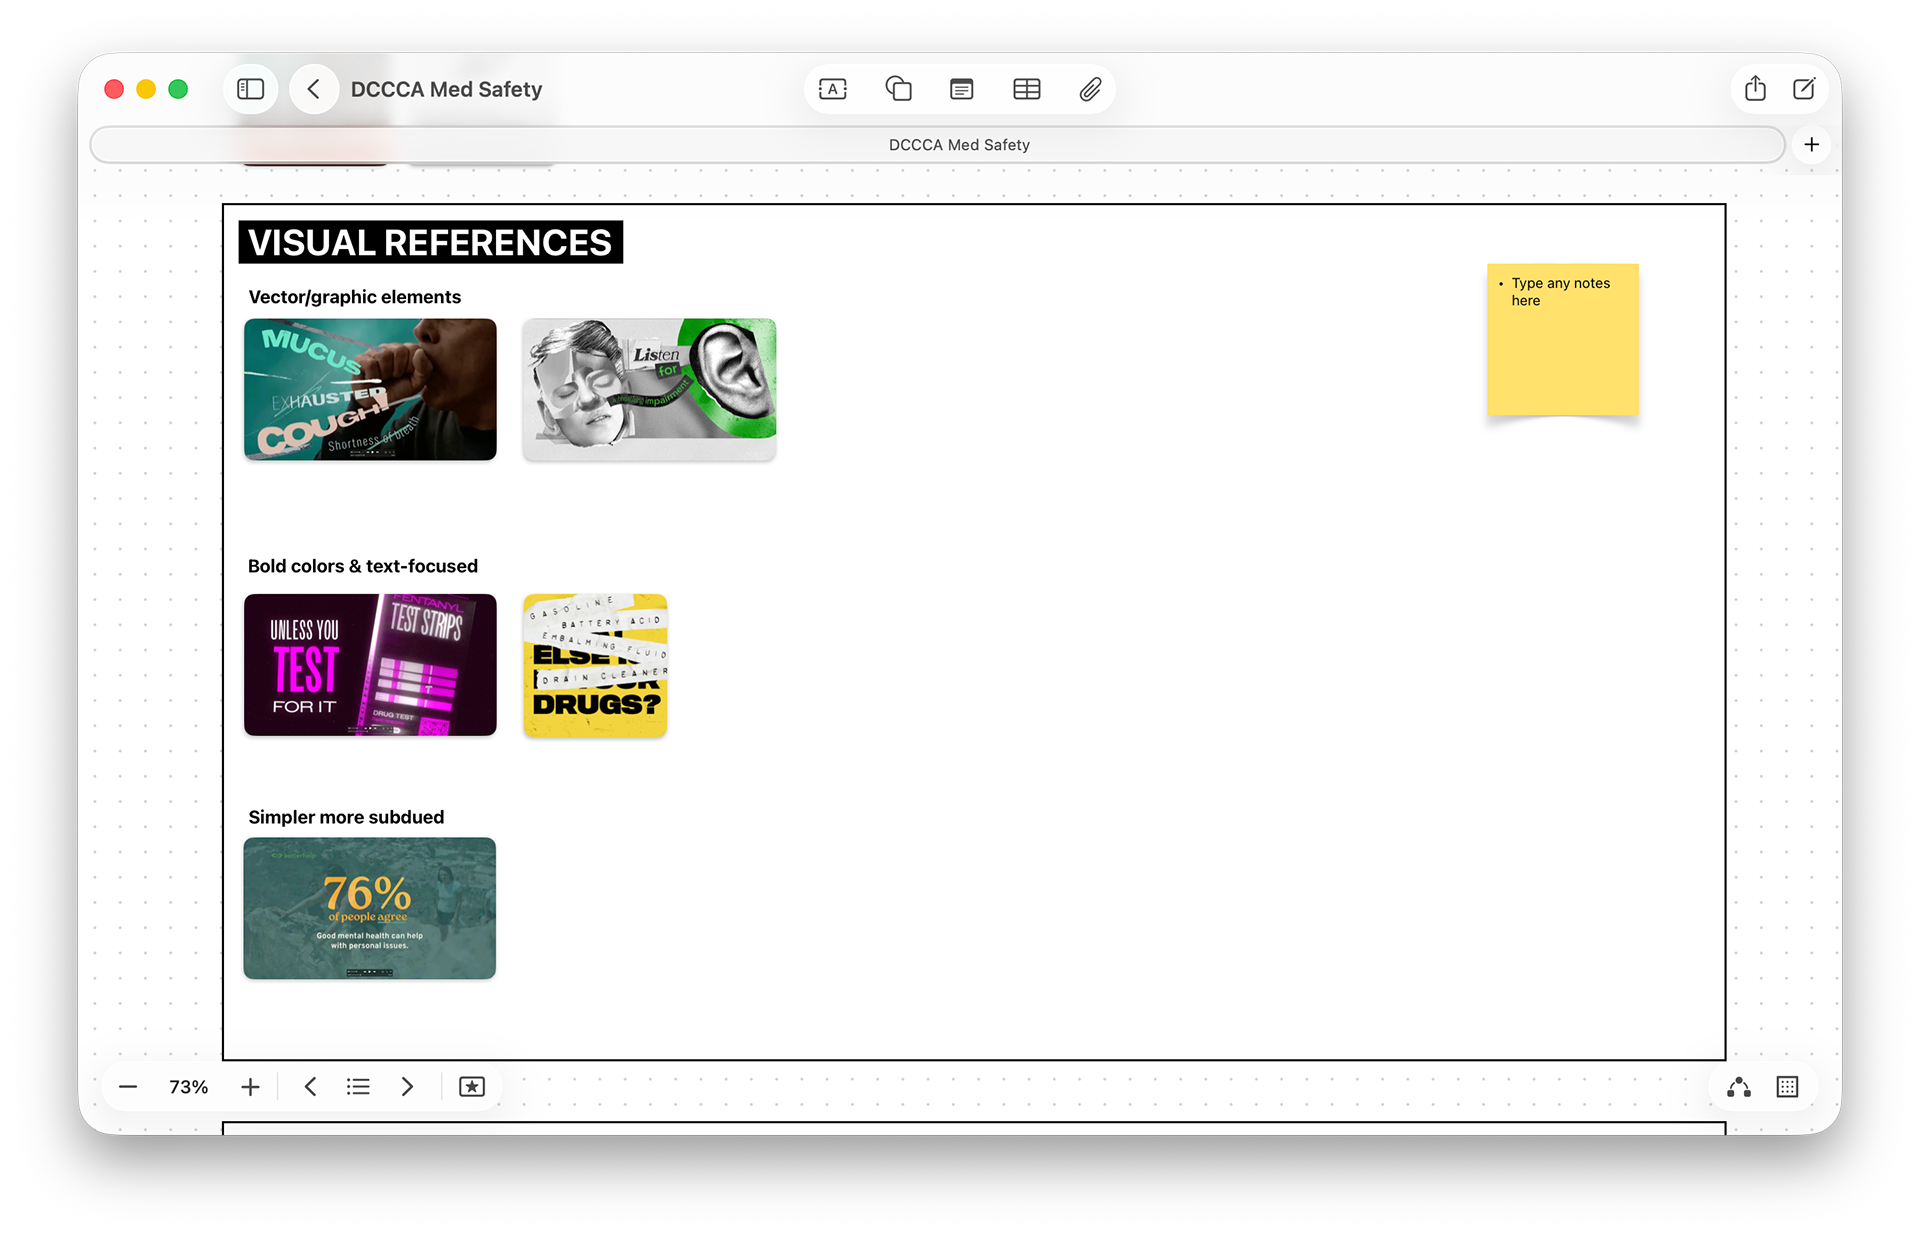Open the share menu
The height and width of the screenshot is (1238, 1920).
[1755, 89]
